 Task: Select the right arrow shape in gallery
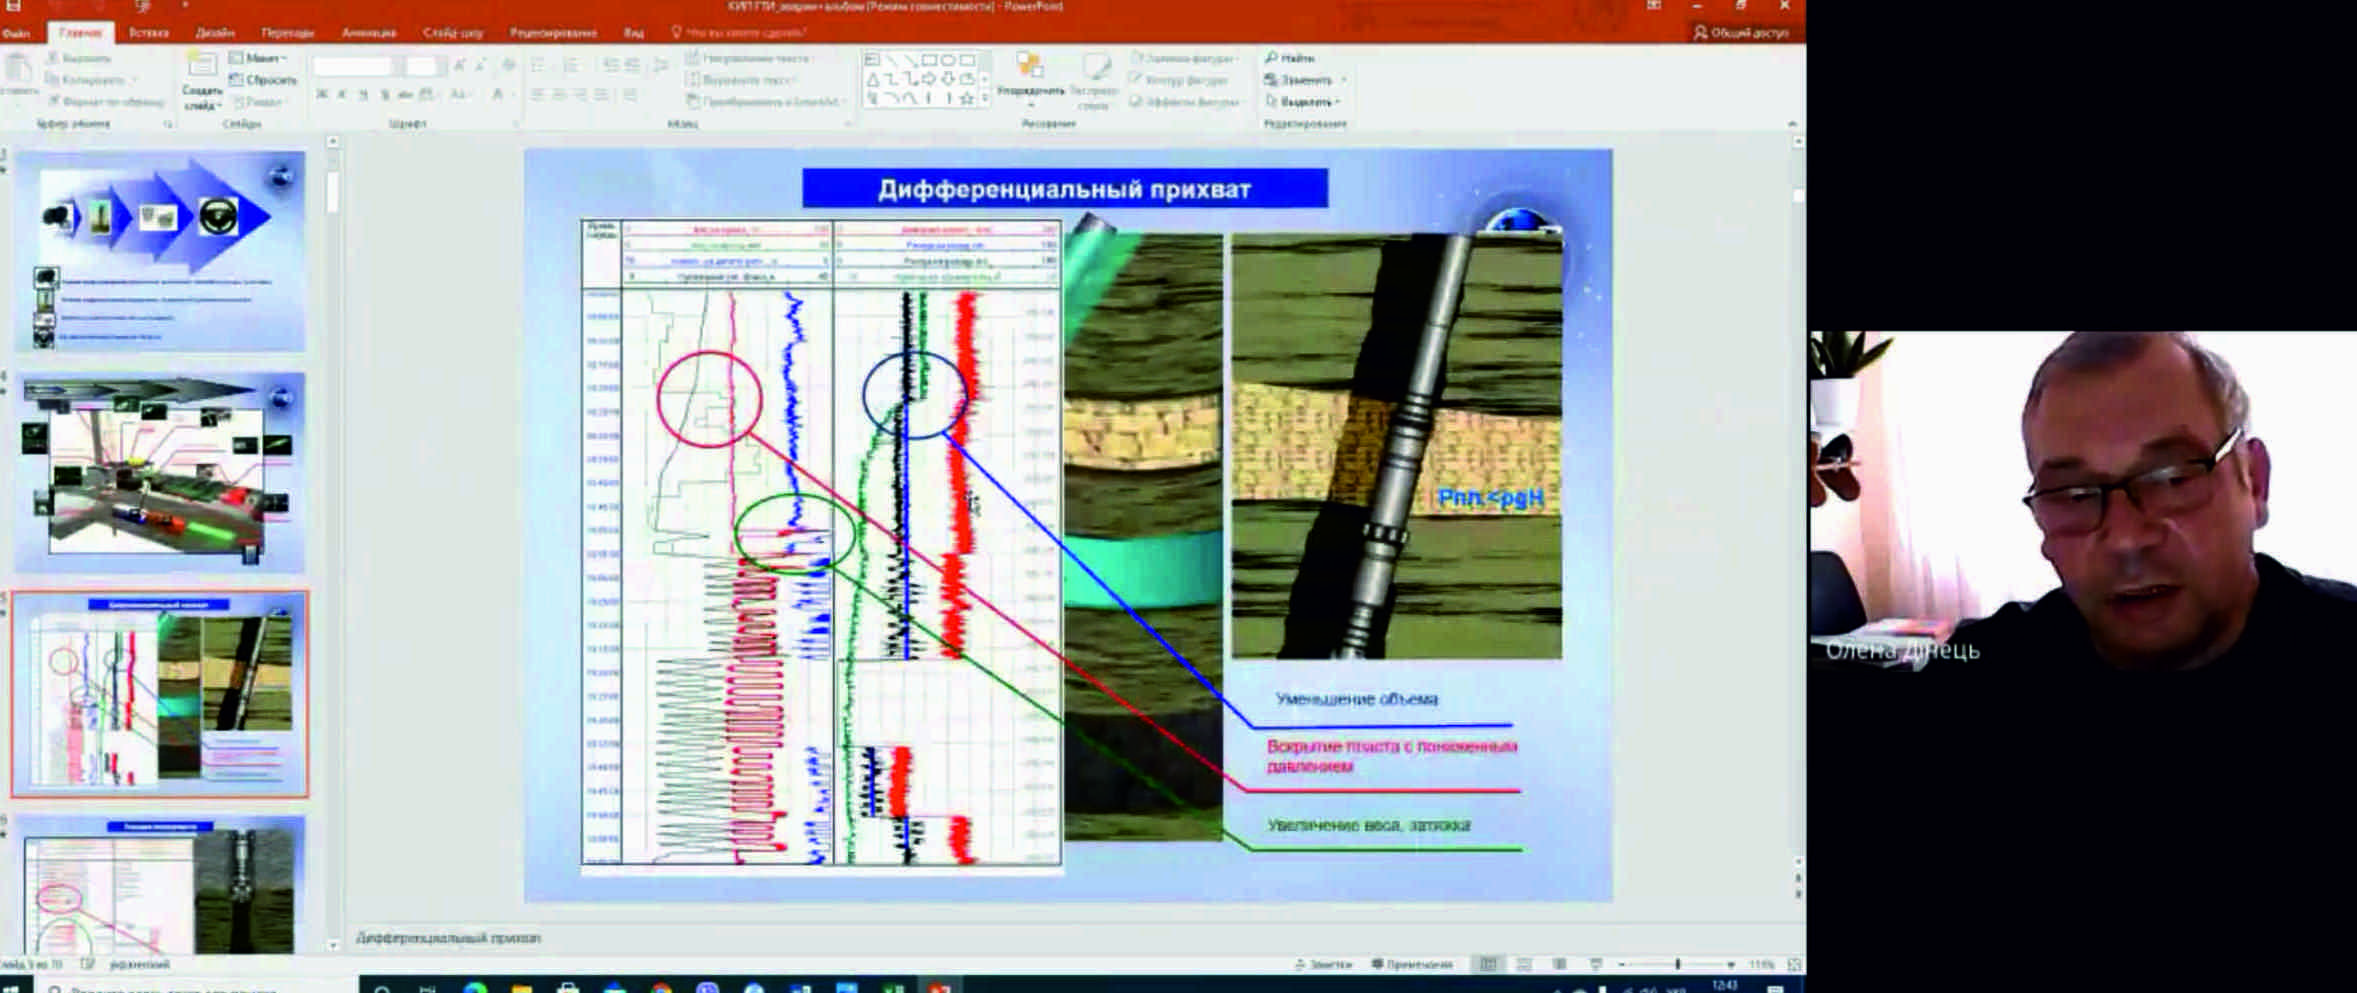(x=929, y=79)
